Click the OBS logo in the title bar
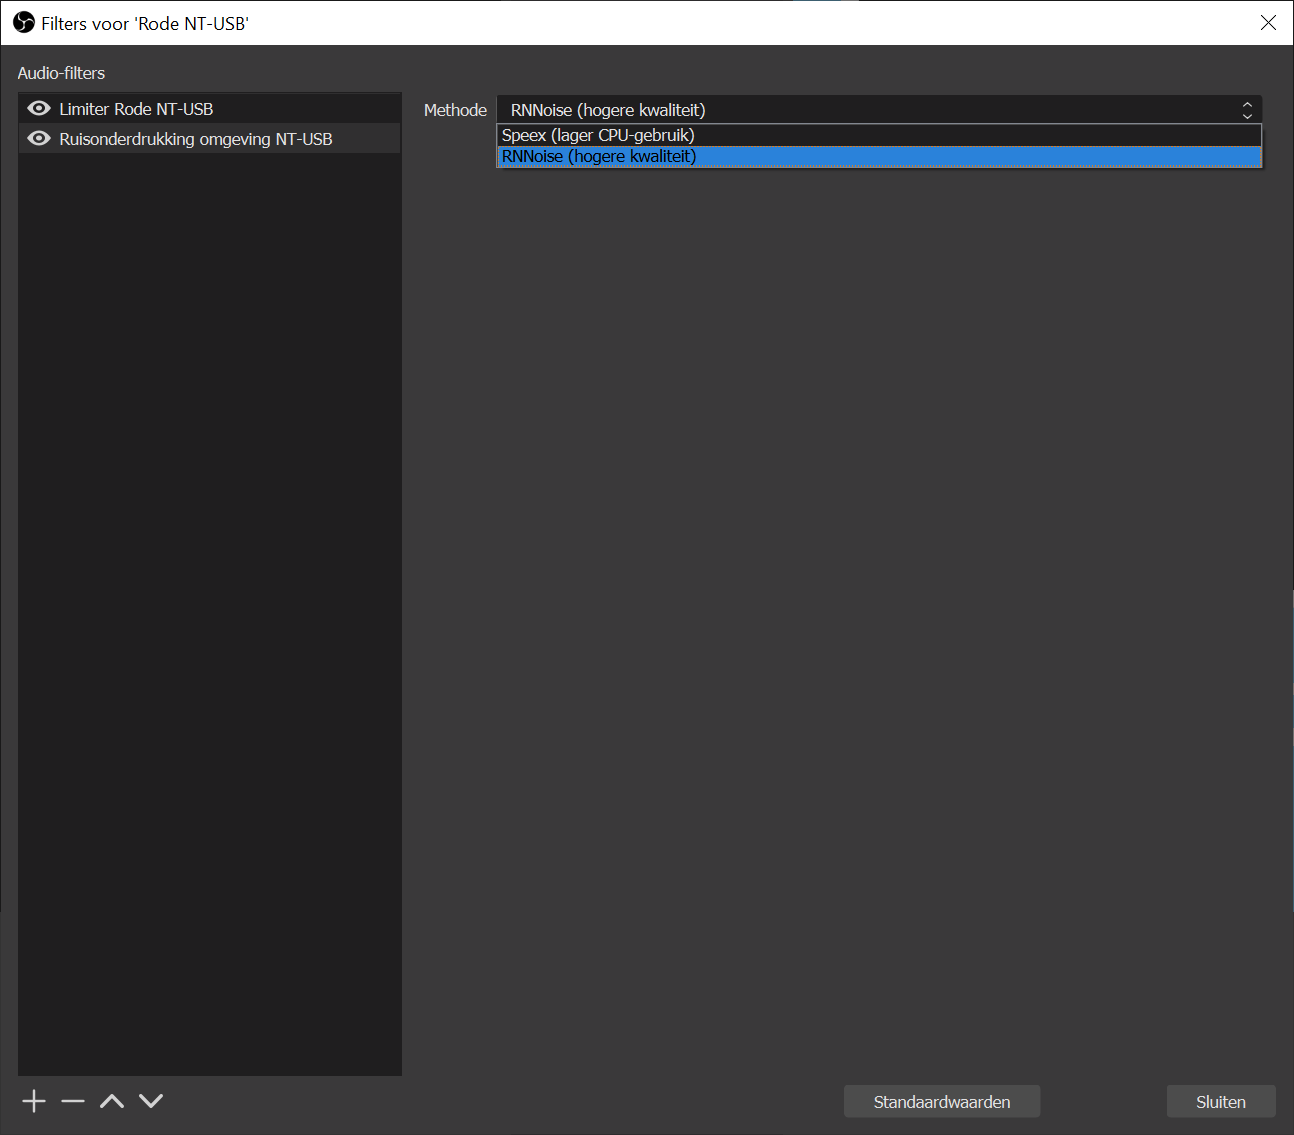Screen dimensions: 1294x1135 tap(24, 23)
